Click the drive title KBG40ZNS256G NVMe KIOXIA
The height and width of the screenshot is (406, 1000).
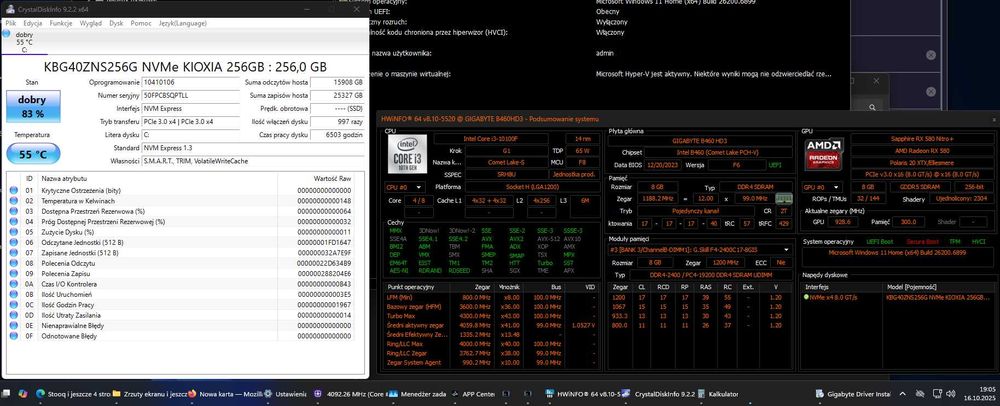(x=185, y=66)
